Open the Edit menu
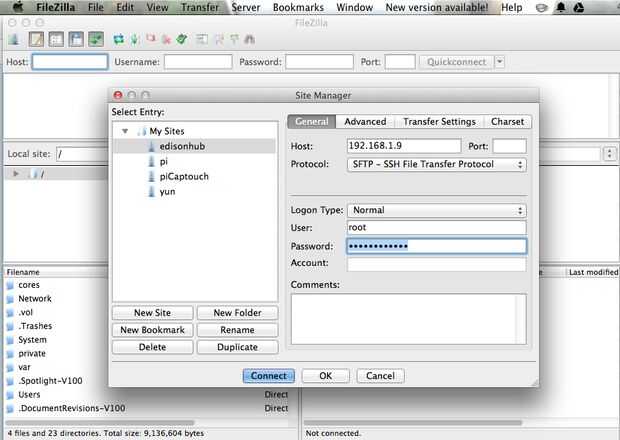The image size is (620, 440). (x=125, y=7)
